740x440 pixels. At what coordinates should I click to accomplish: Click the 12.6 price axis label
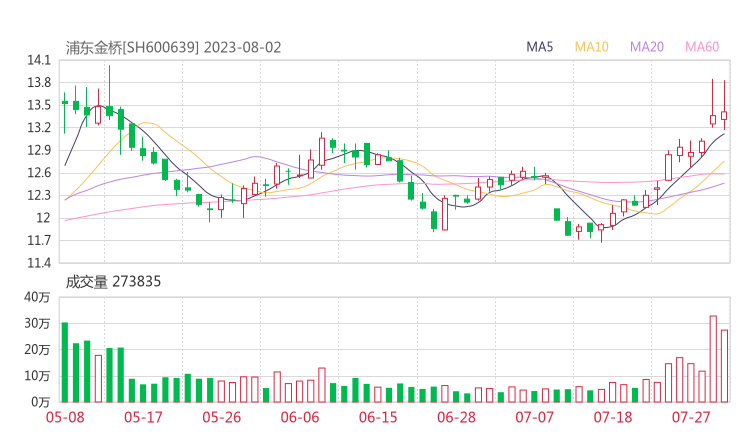(x=39, y=173)
